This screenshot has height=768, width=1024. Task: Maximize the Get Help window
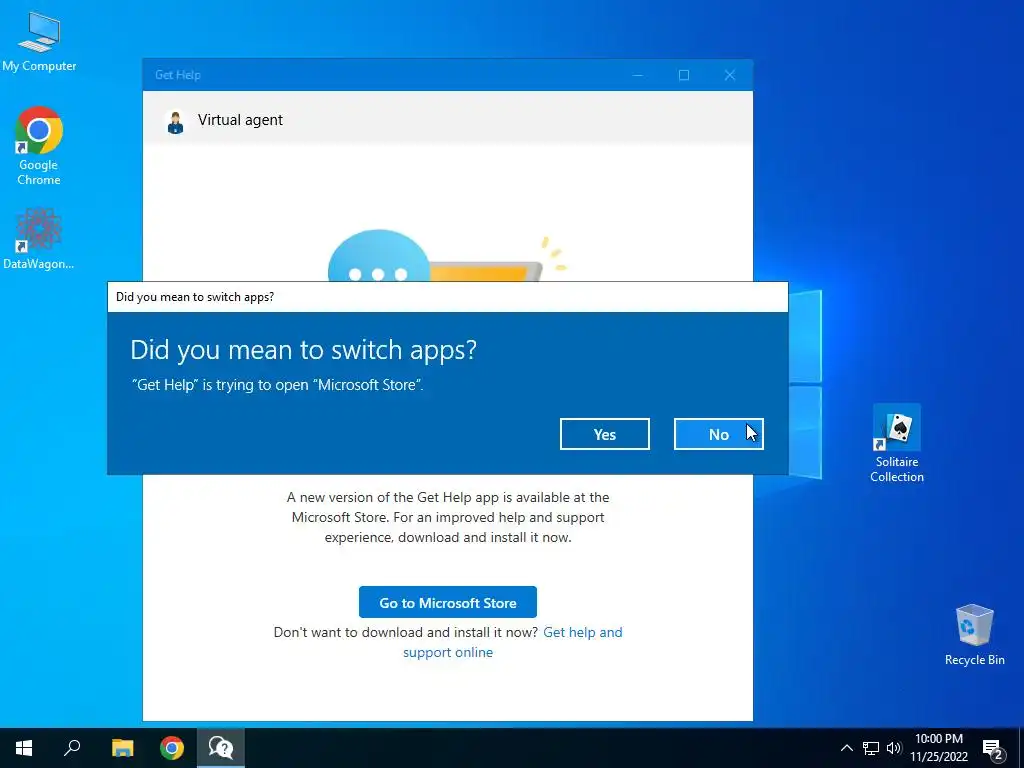click(684, 75)
